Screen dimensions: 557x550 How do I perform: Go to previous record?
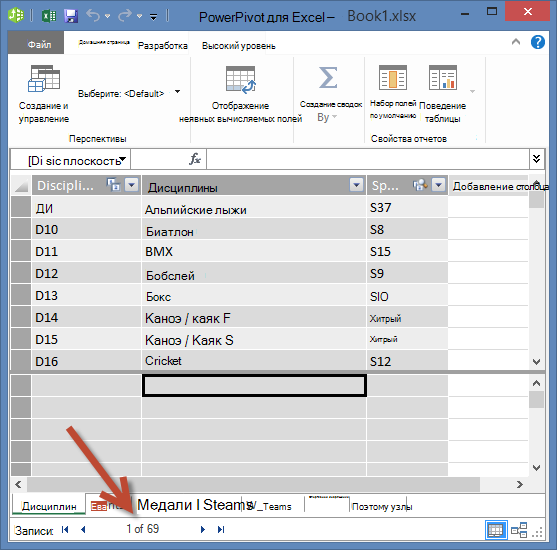pos(83,529)
